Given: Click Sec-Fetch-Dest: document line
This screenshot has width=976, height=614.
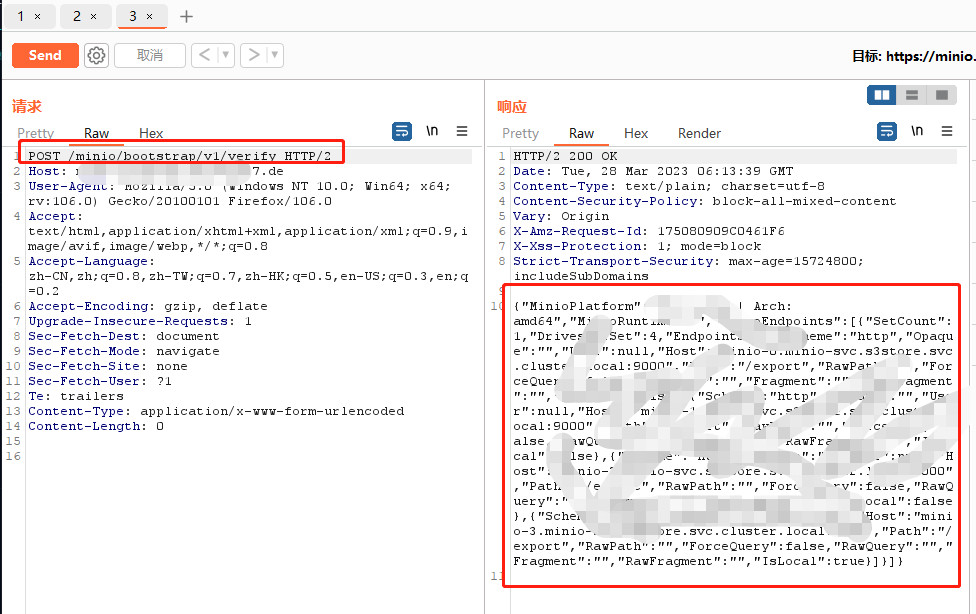Looking at the screenshot, I should click(124, 336).
